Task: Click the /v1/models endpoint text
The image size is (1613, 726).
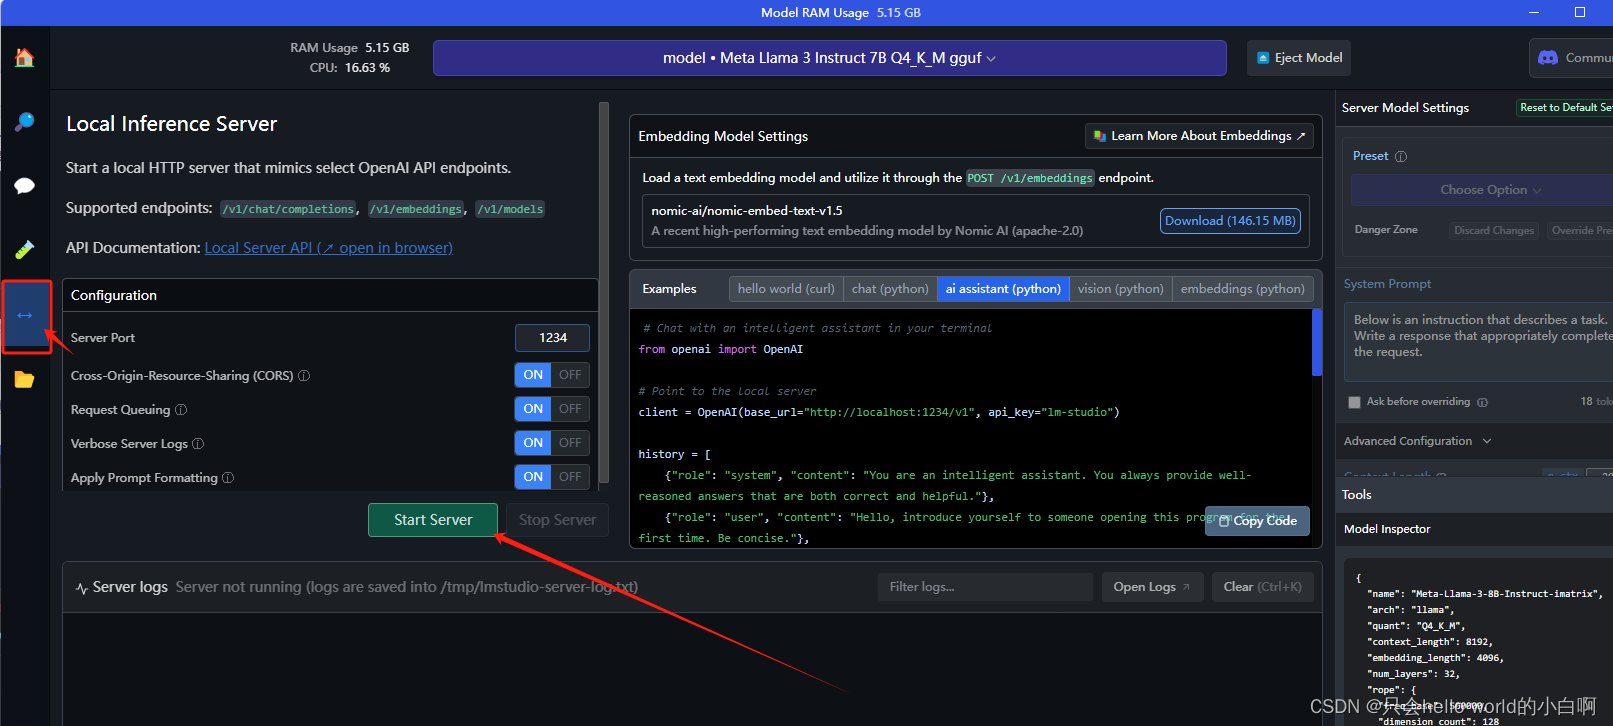Action: [510, 209]
